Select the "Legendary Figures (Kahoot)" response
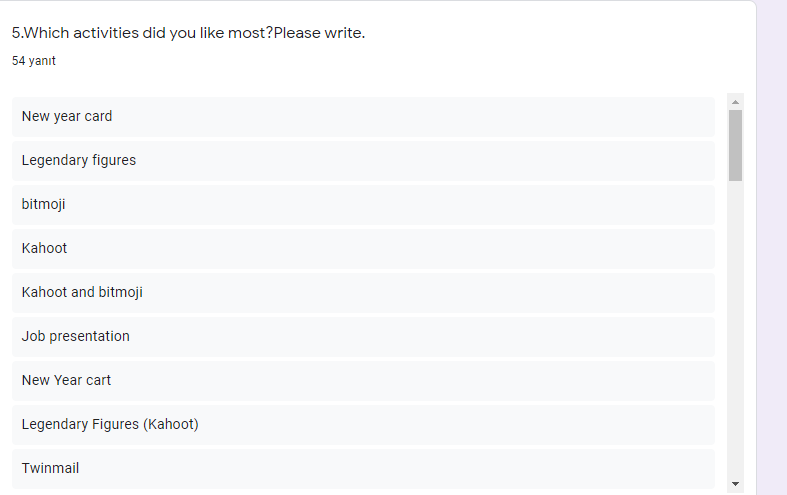The image size is (787, 495). pos(110,424)
